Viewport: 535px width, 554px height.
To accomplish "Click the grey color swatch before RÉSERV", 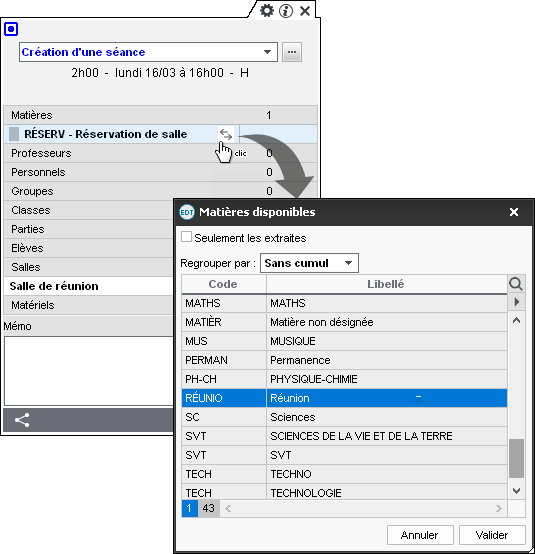I will [14, 134].
